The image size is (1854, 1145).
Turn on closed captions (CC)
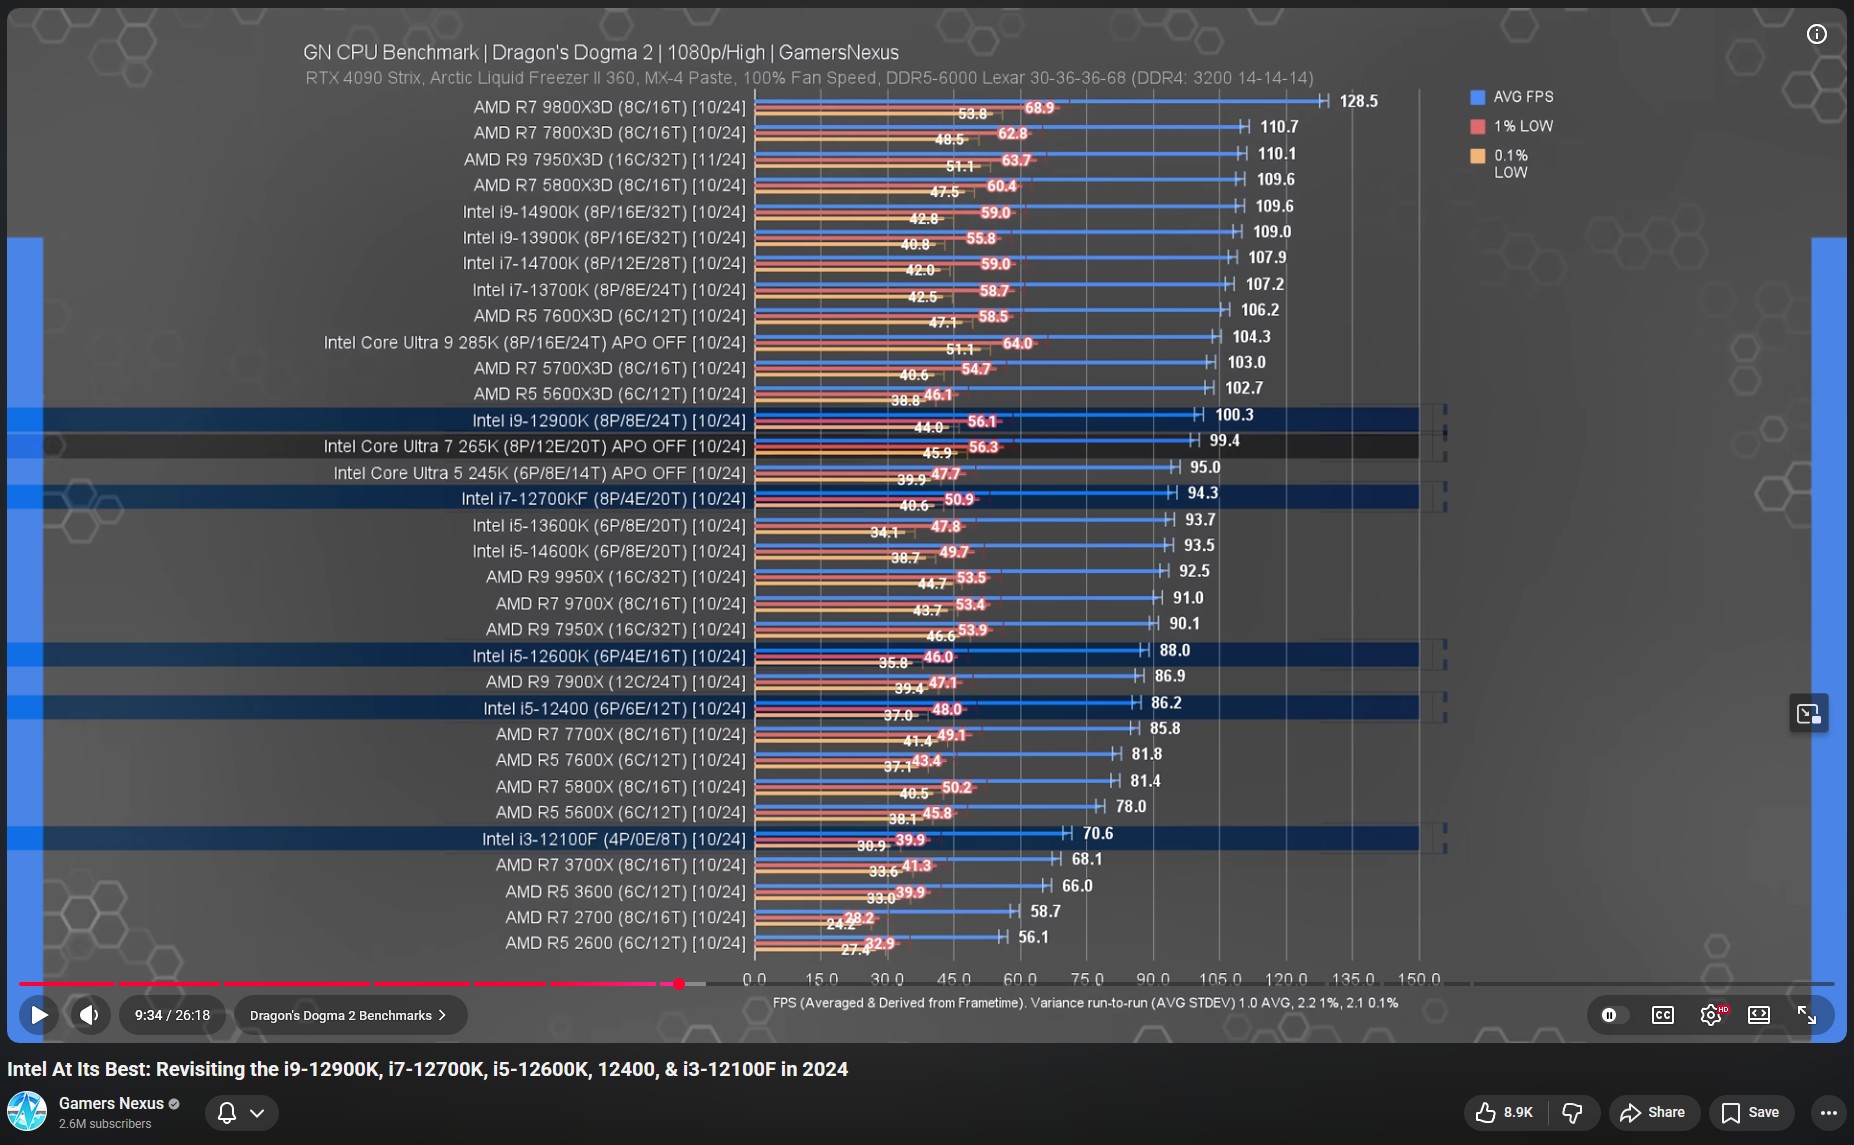point(1662,1015)
